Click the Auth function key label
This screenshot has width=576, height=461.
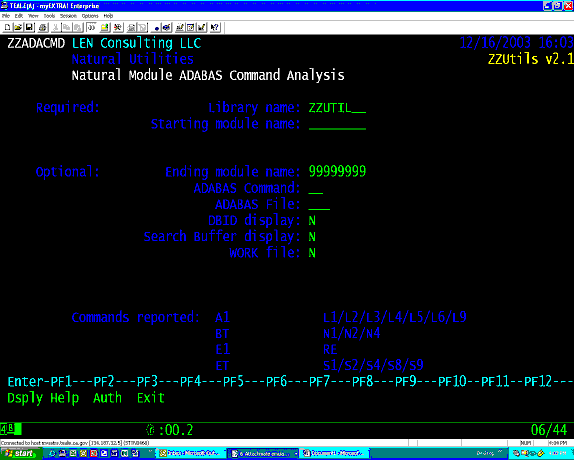(107, 398)
